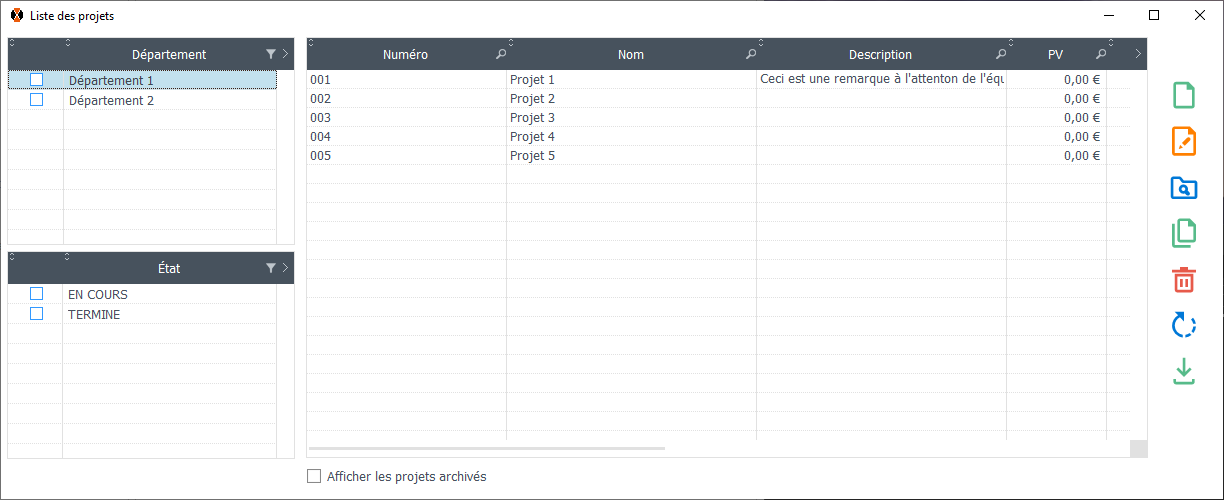This screenshot has height=500, width=1224.
Task: Click the green download export icon
Action: [x=1183, y=371]
